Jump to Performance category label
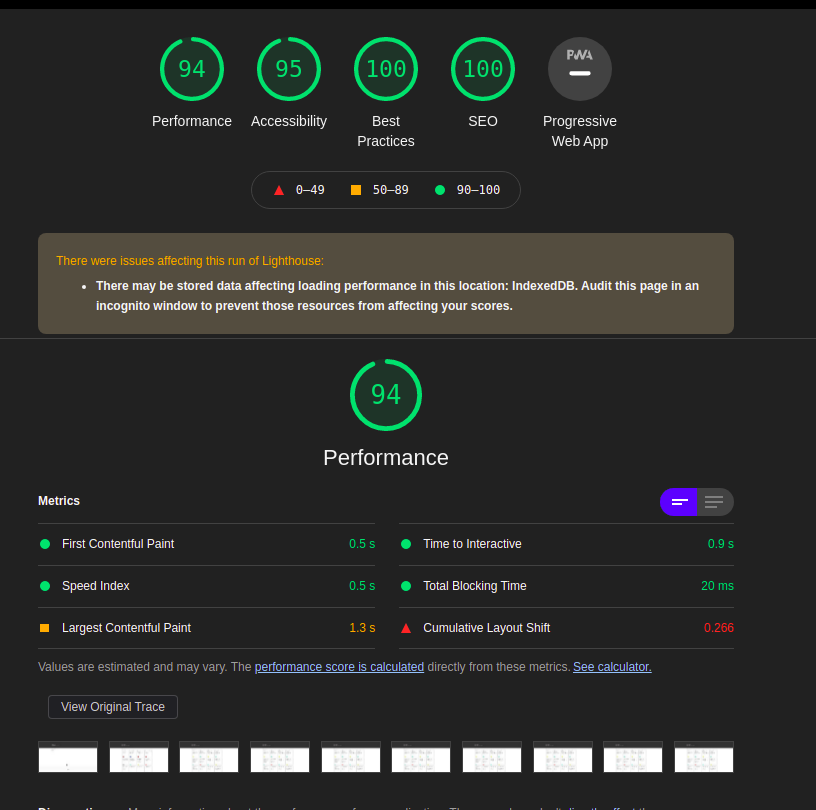Viewport: 816px width, 810px height. tap(192, 121)
